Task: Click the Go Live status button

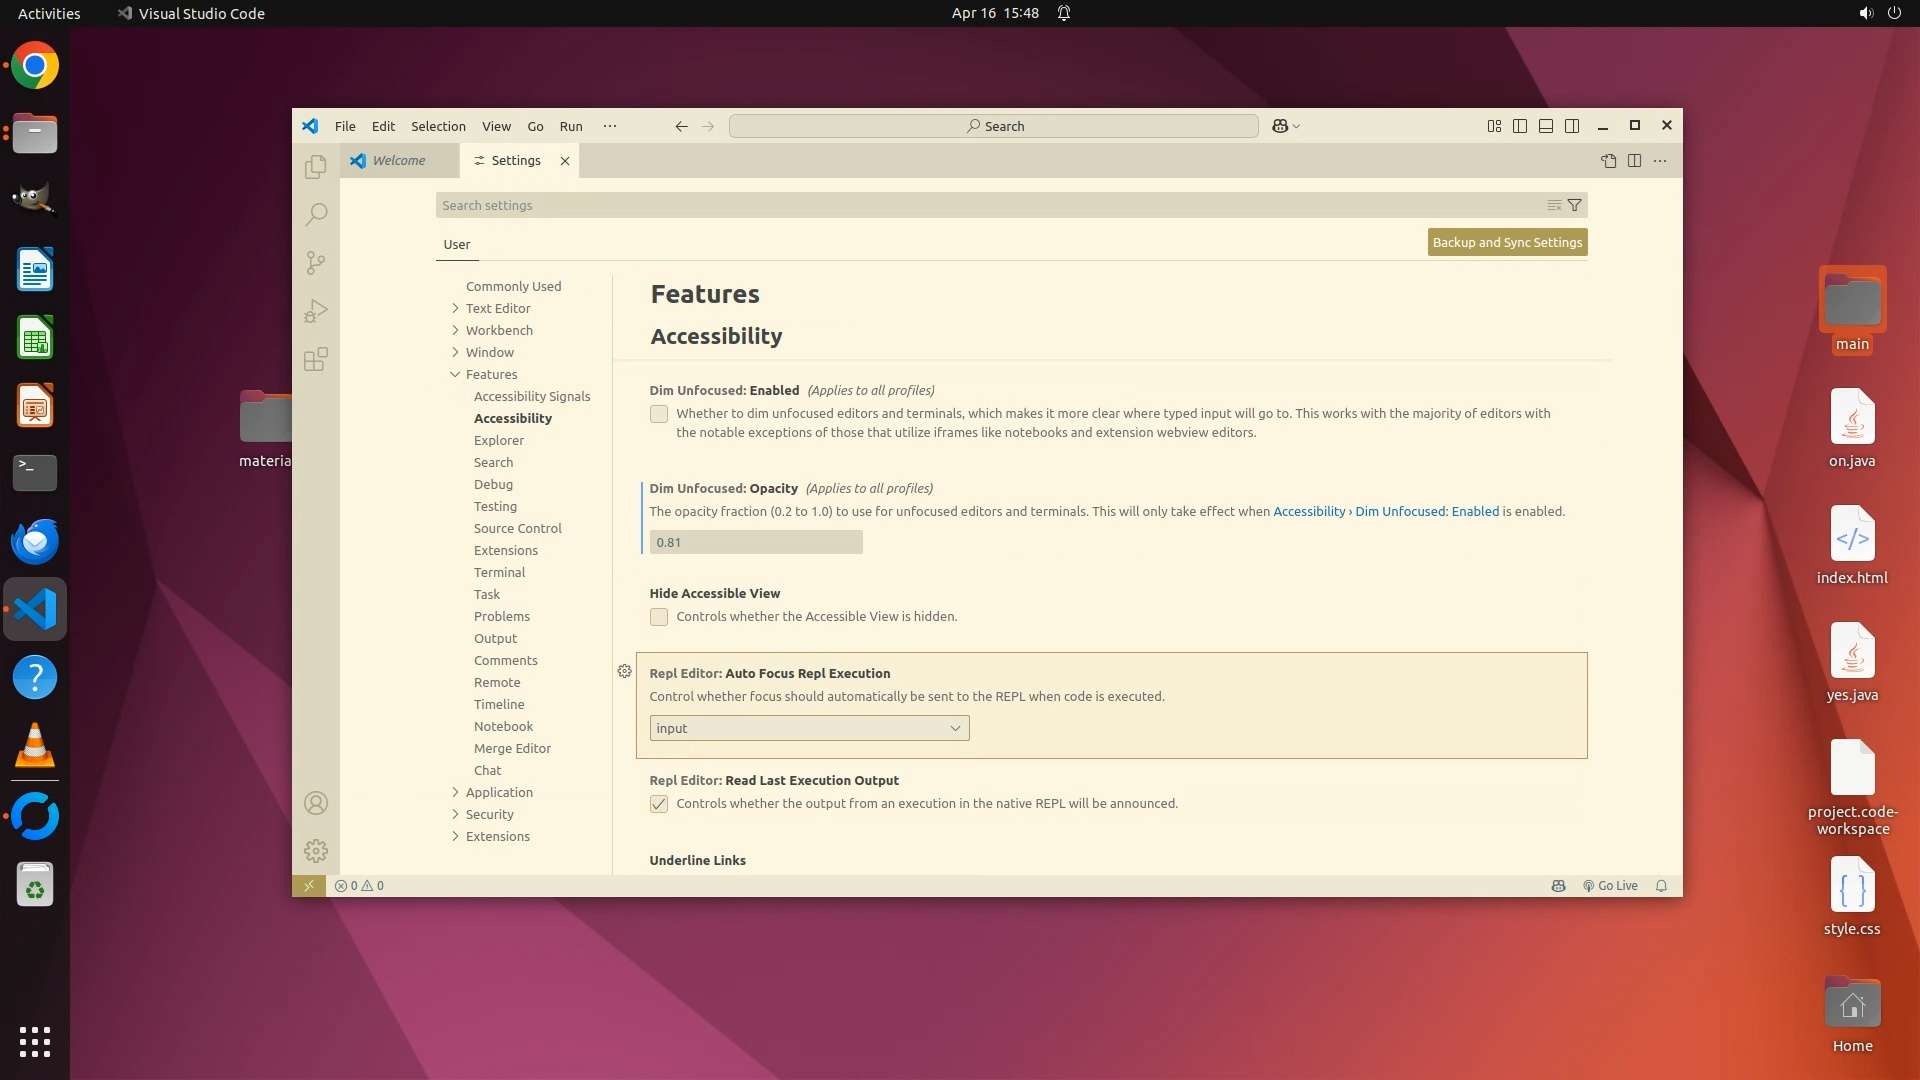Action: click(x=1610, y=886)
